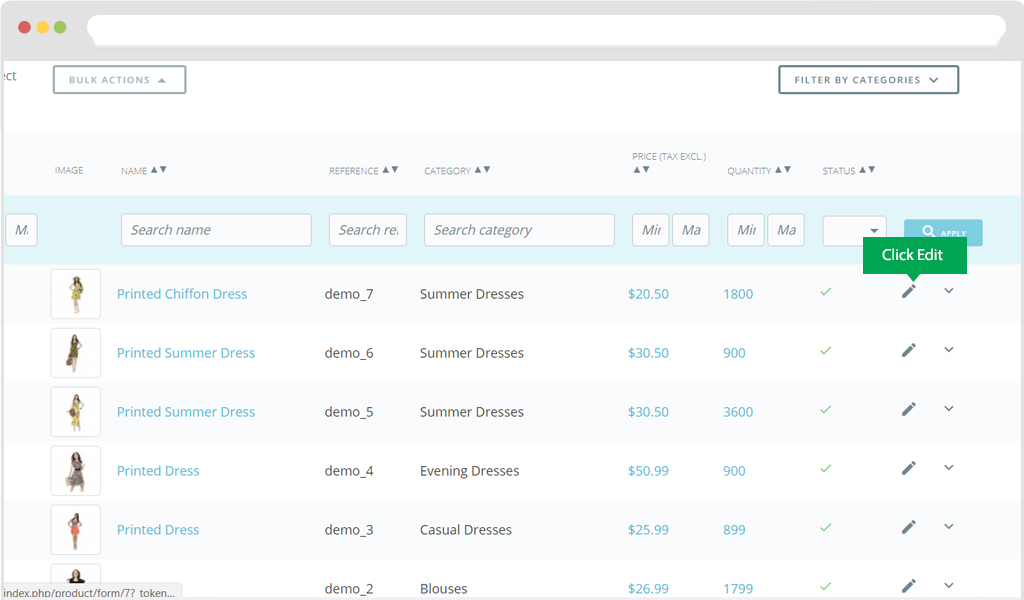The image size is (1024, 600).
Task: Disable status of demo_5 product
Action: [x=825, y=409]
